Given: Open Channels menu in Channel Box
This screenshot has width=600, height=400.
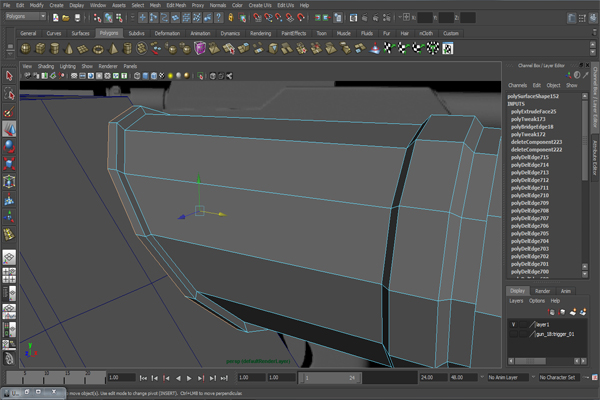Looking at the screenshot, I should point(517,85).
